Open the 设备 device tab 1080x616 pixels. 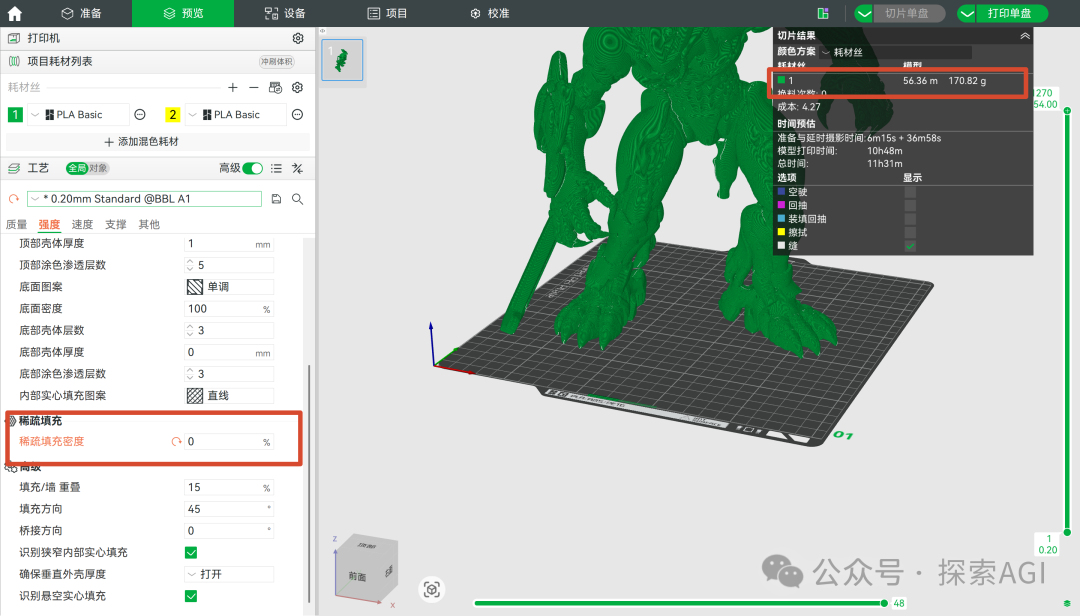click(x=285, y=13)
